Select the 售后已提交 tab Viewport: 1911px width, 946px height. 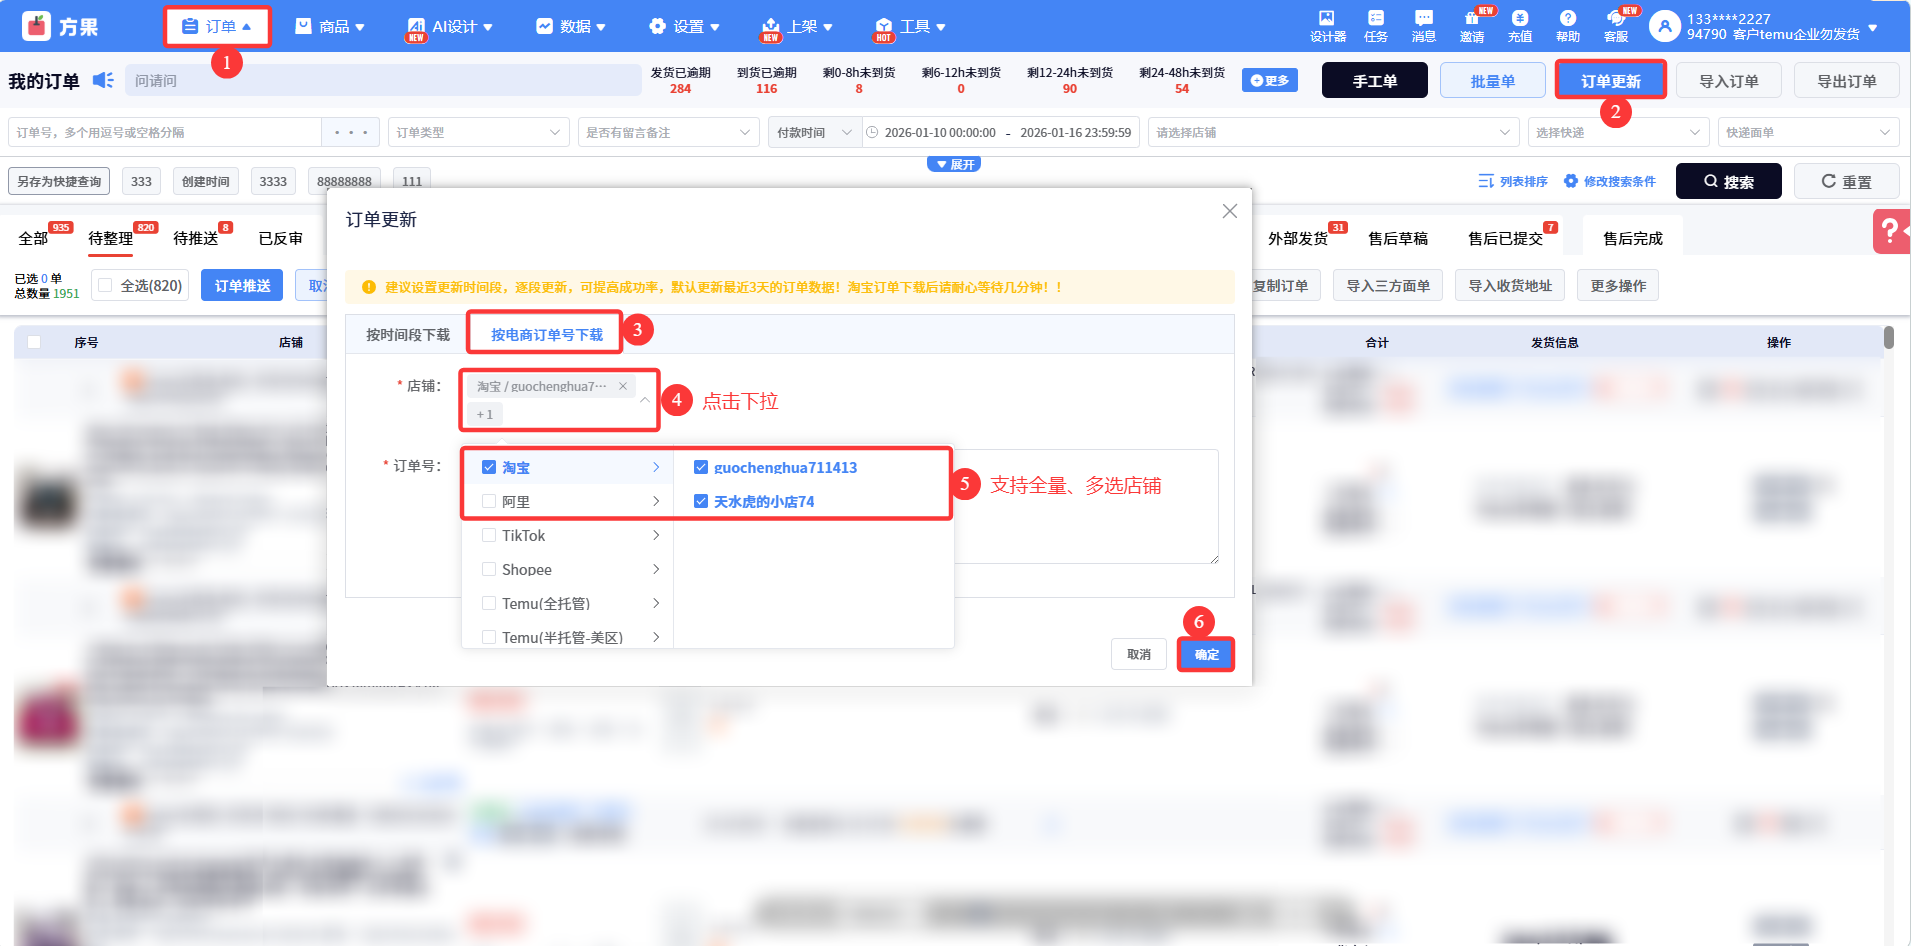1505,238
